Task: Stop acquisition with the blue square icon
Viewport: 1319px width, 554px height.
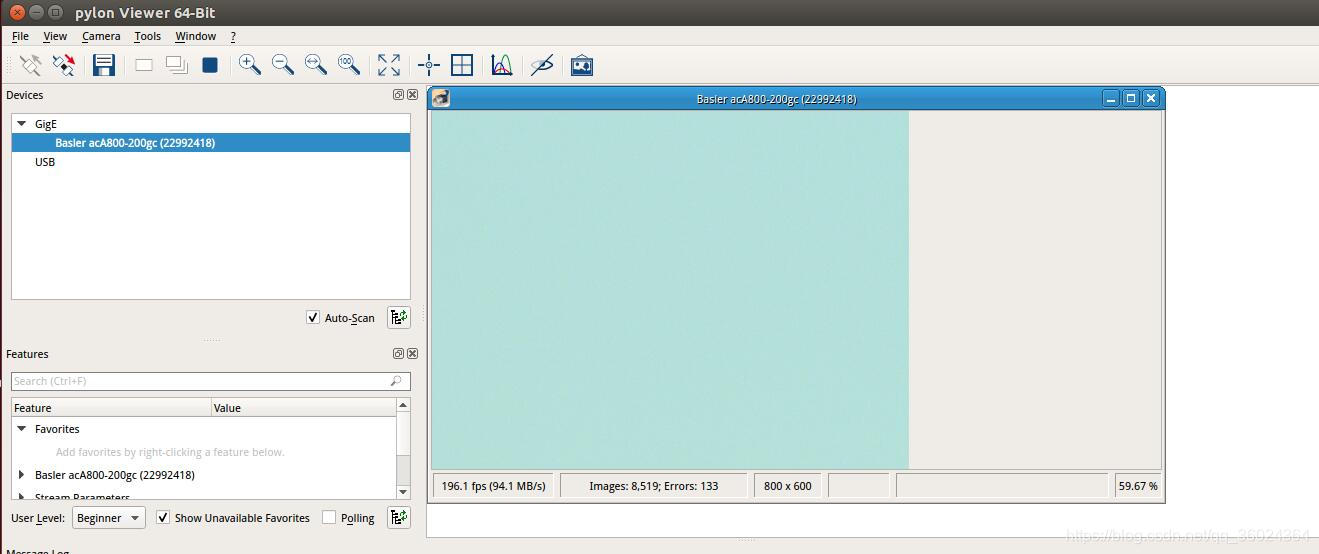Action: coord(210,65)
